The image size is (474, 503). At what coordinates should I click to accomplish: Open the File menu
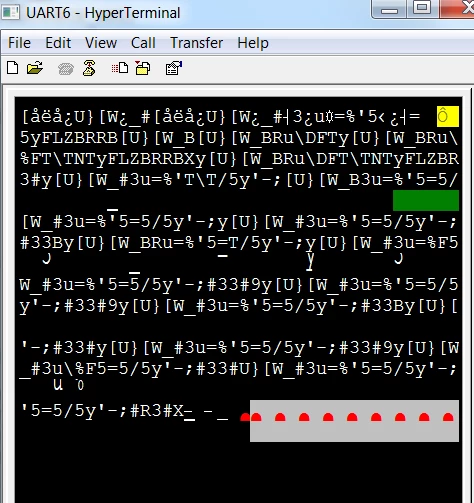tap(19, 43)
